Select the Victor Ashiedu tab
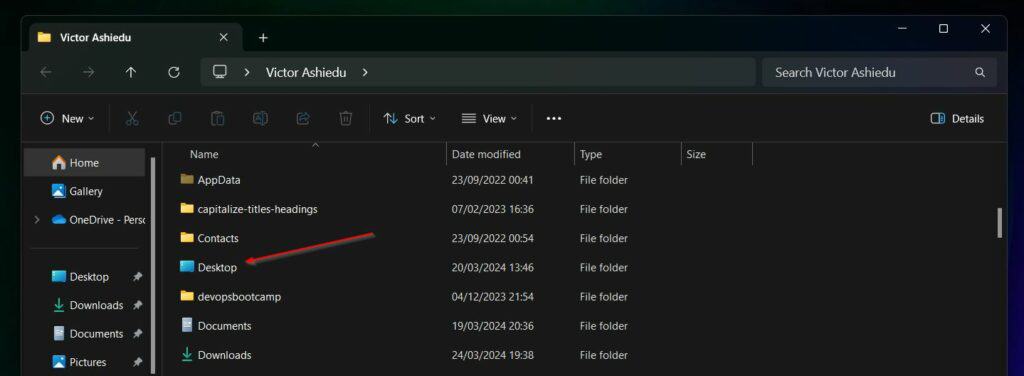The width and height of the screenshot is (1024, 376). click(x=135, y=37)
